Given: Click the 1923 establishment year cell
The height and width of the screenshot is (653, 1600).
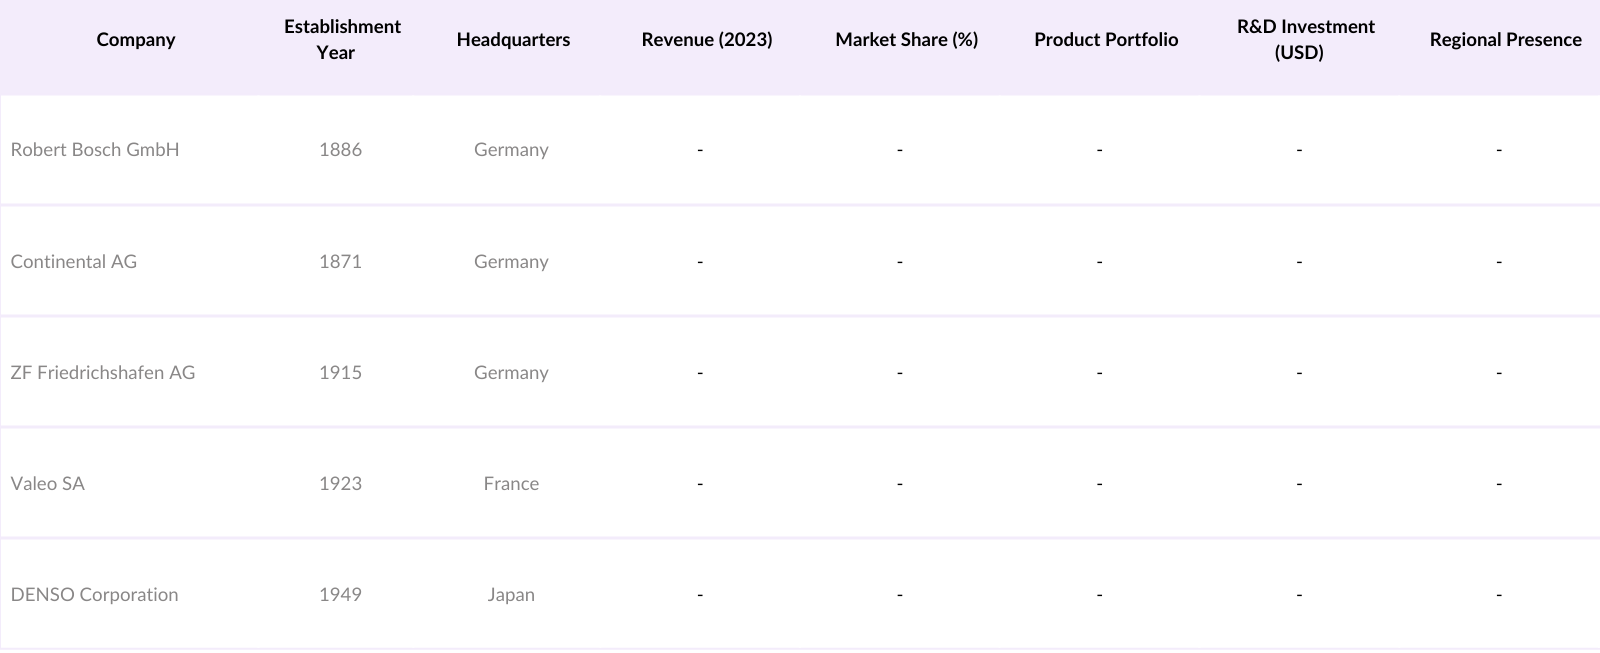Looking at the screenshot, I should (340, 484).
